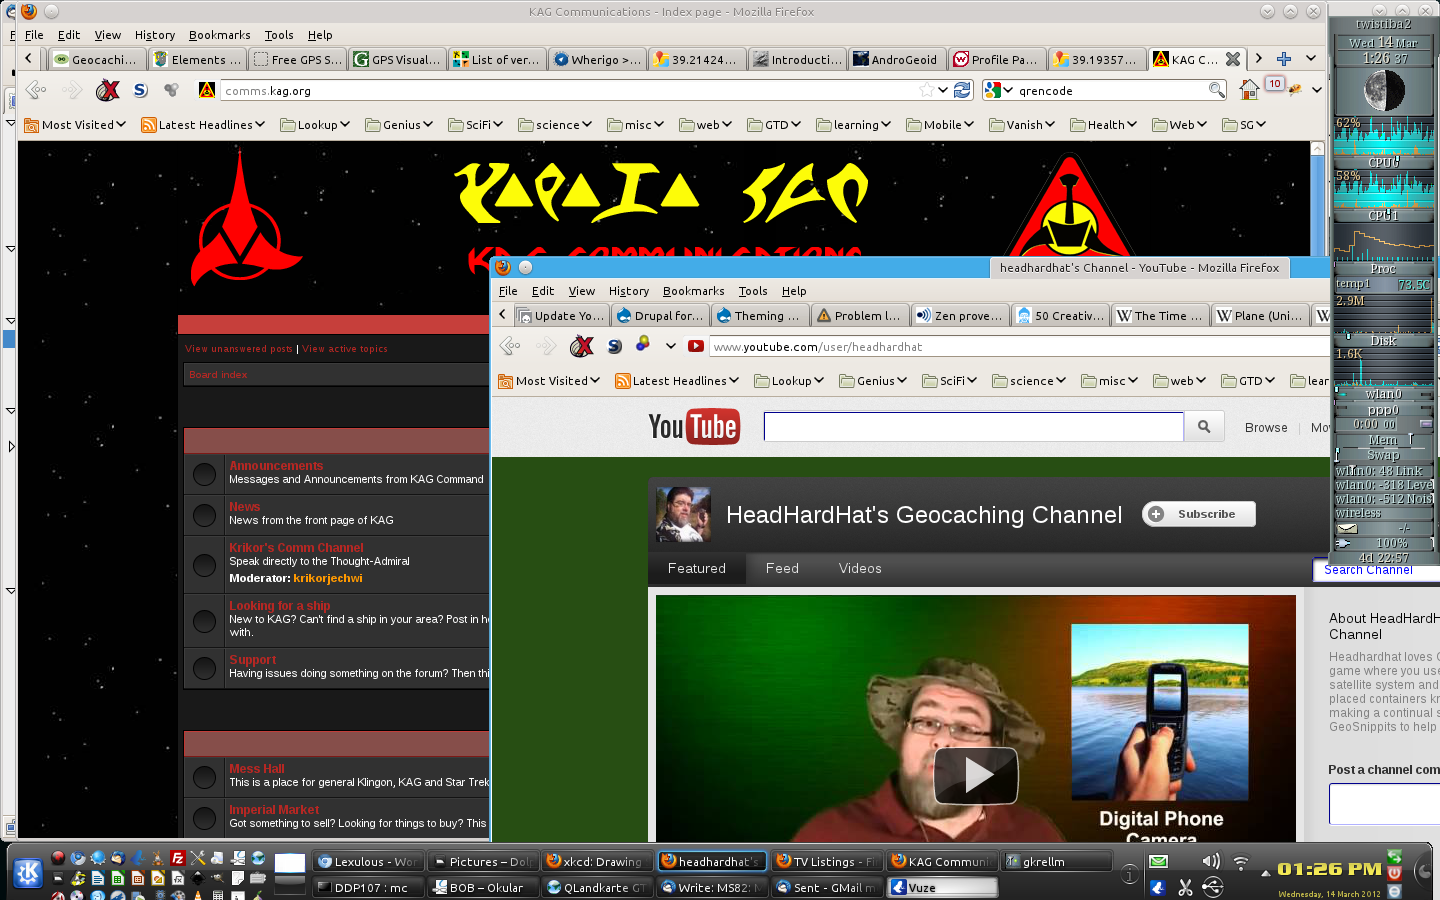Screen dimensions: 1440x900
Task: Click the magnifier icon in qrencode search box
Action: click(x=1216, y=90)
